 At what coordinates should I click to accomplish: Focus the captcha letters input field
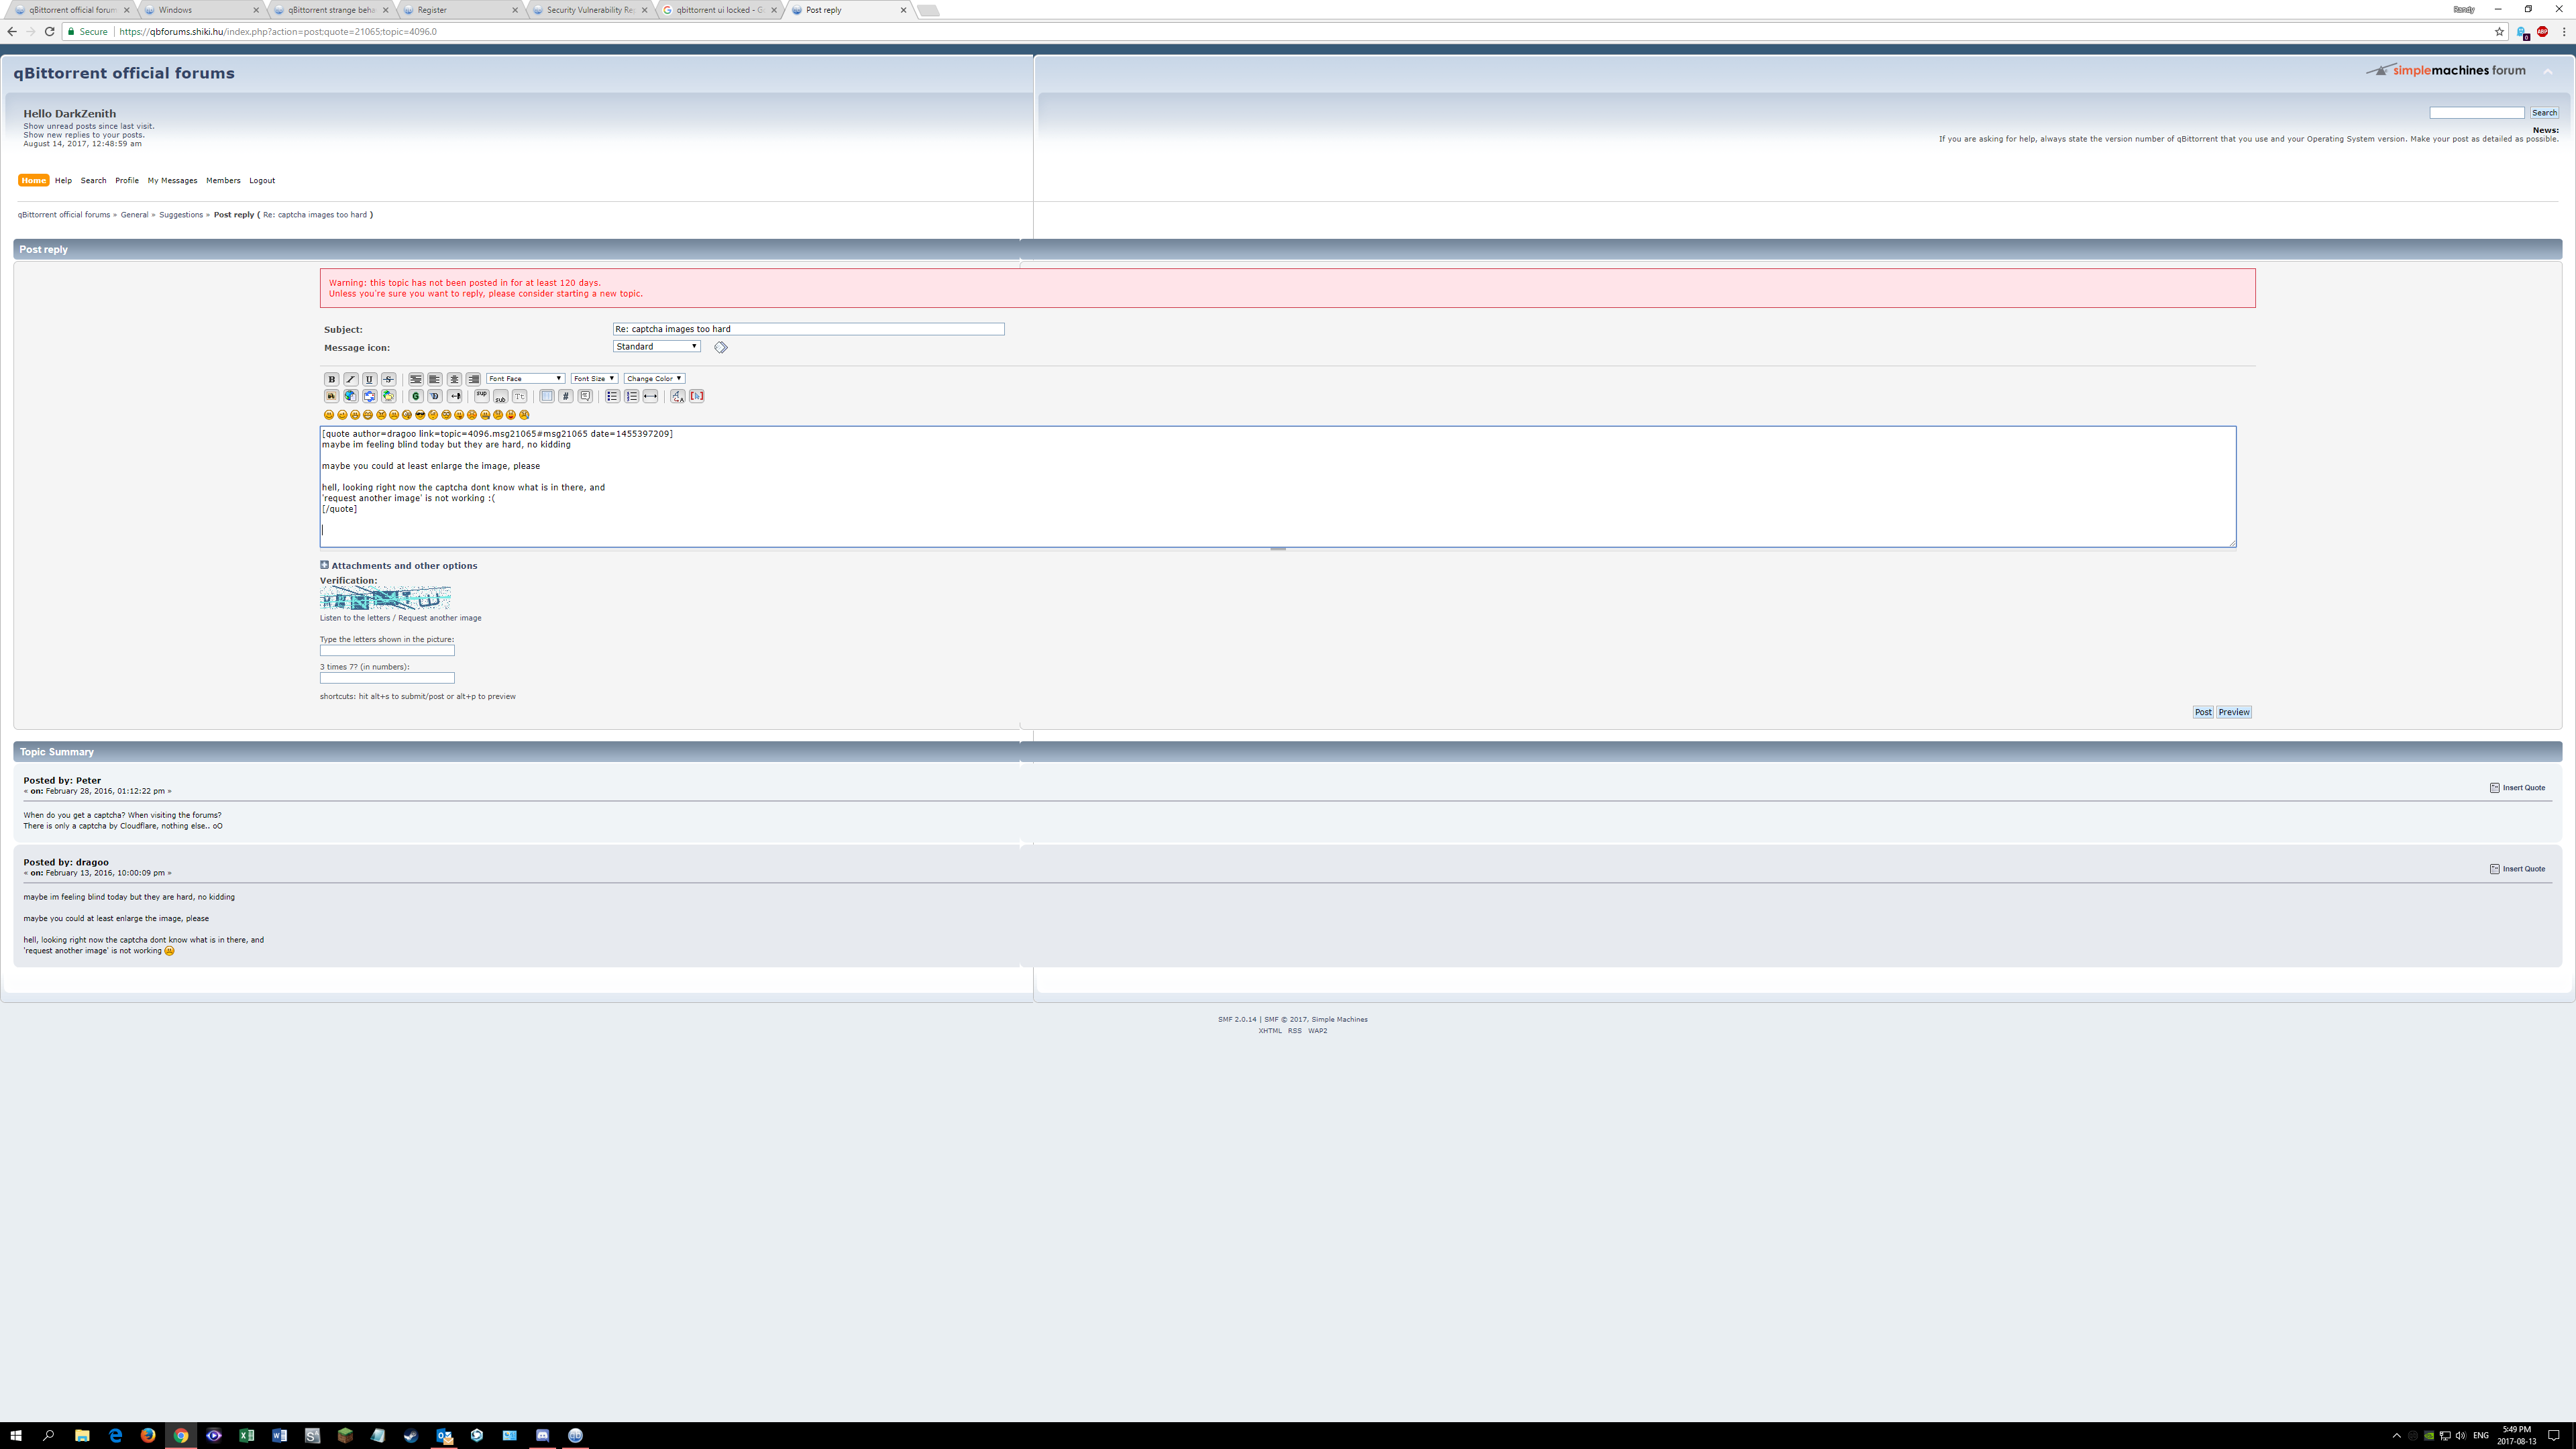(x=387, y=650)
